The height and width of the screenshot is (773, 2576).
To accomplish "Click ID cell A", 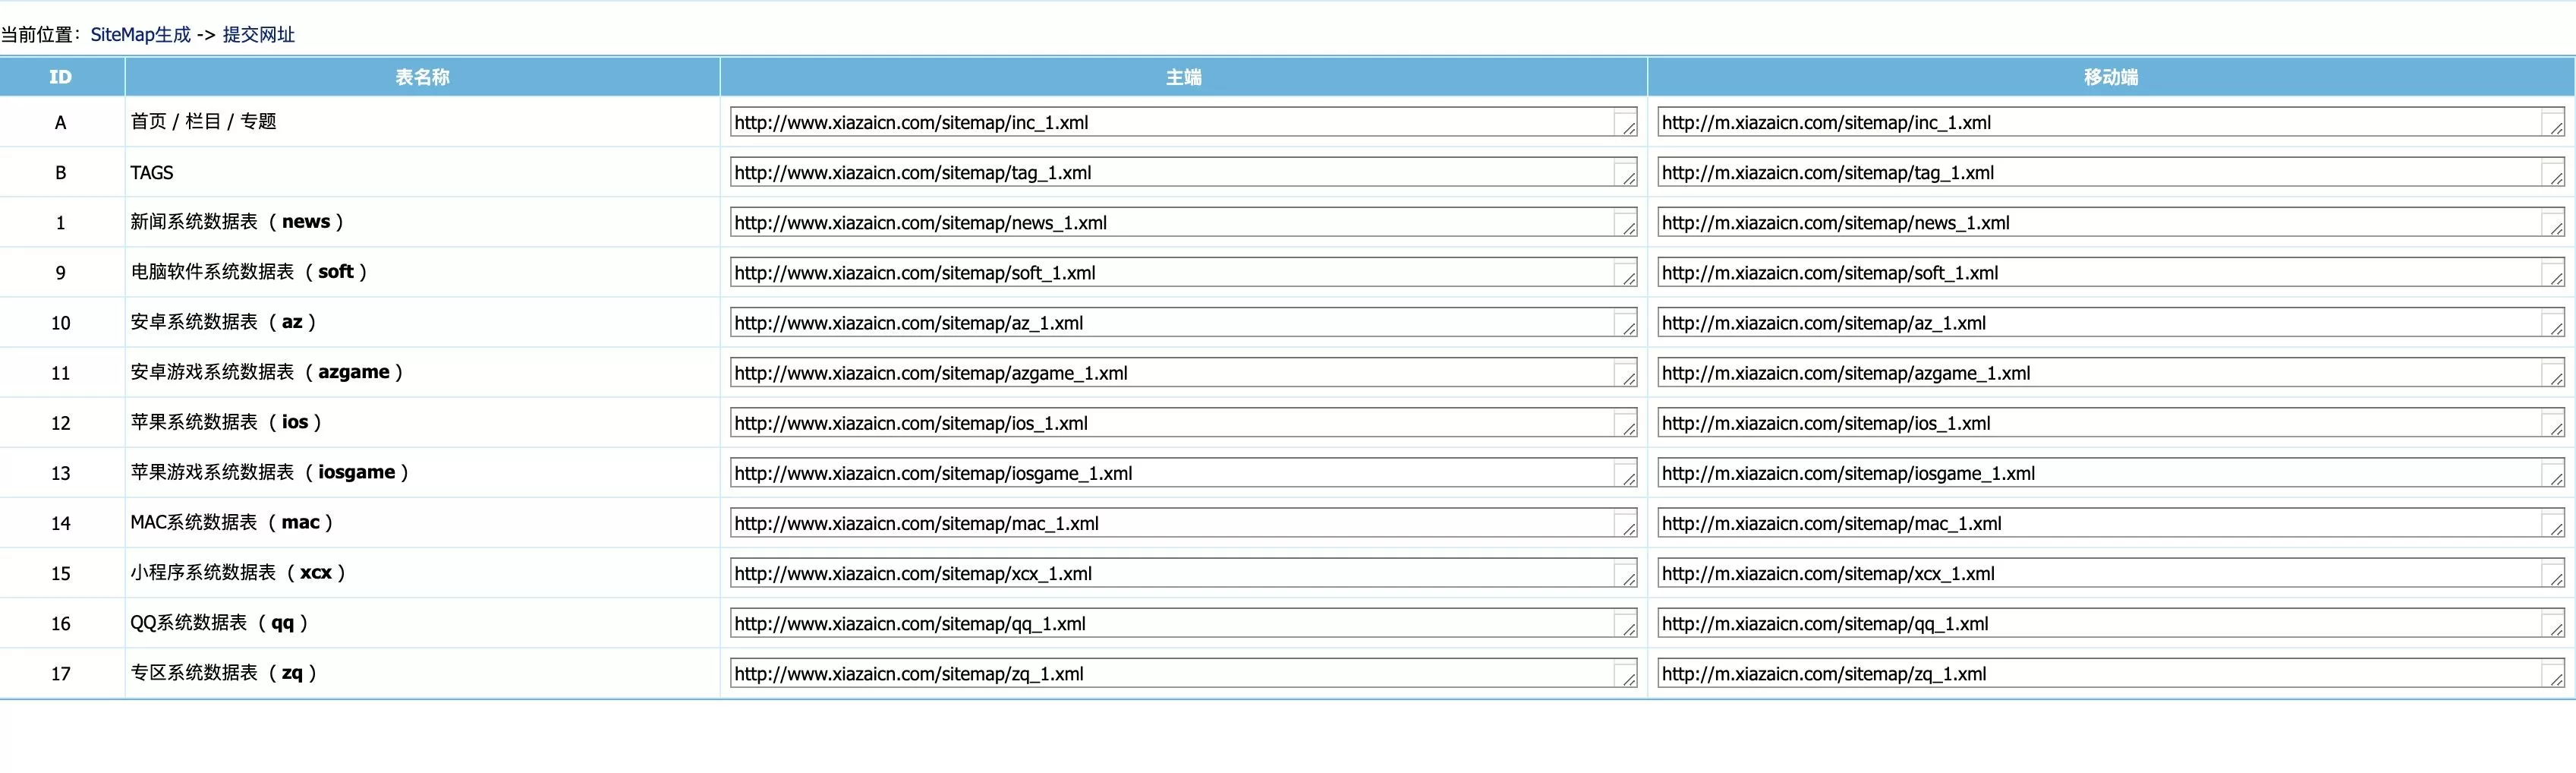I will pos(61,122).
